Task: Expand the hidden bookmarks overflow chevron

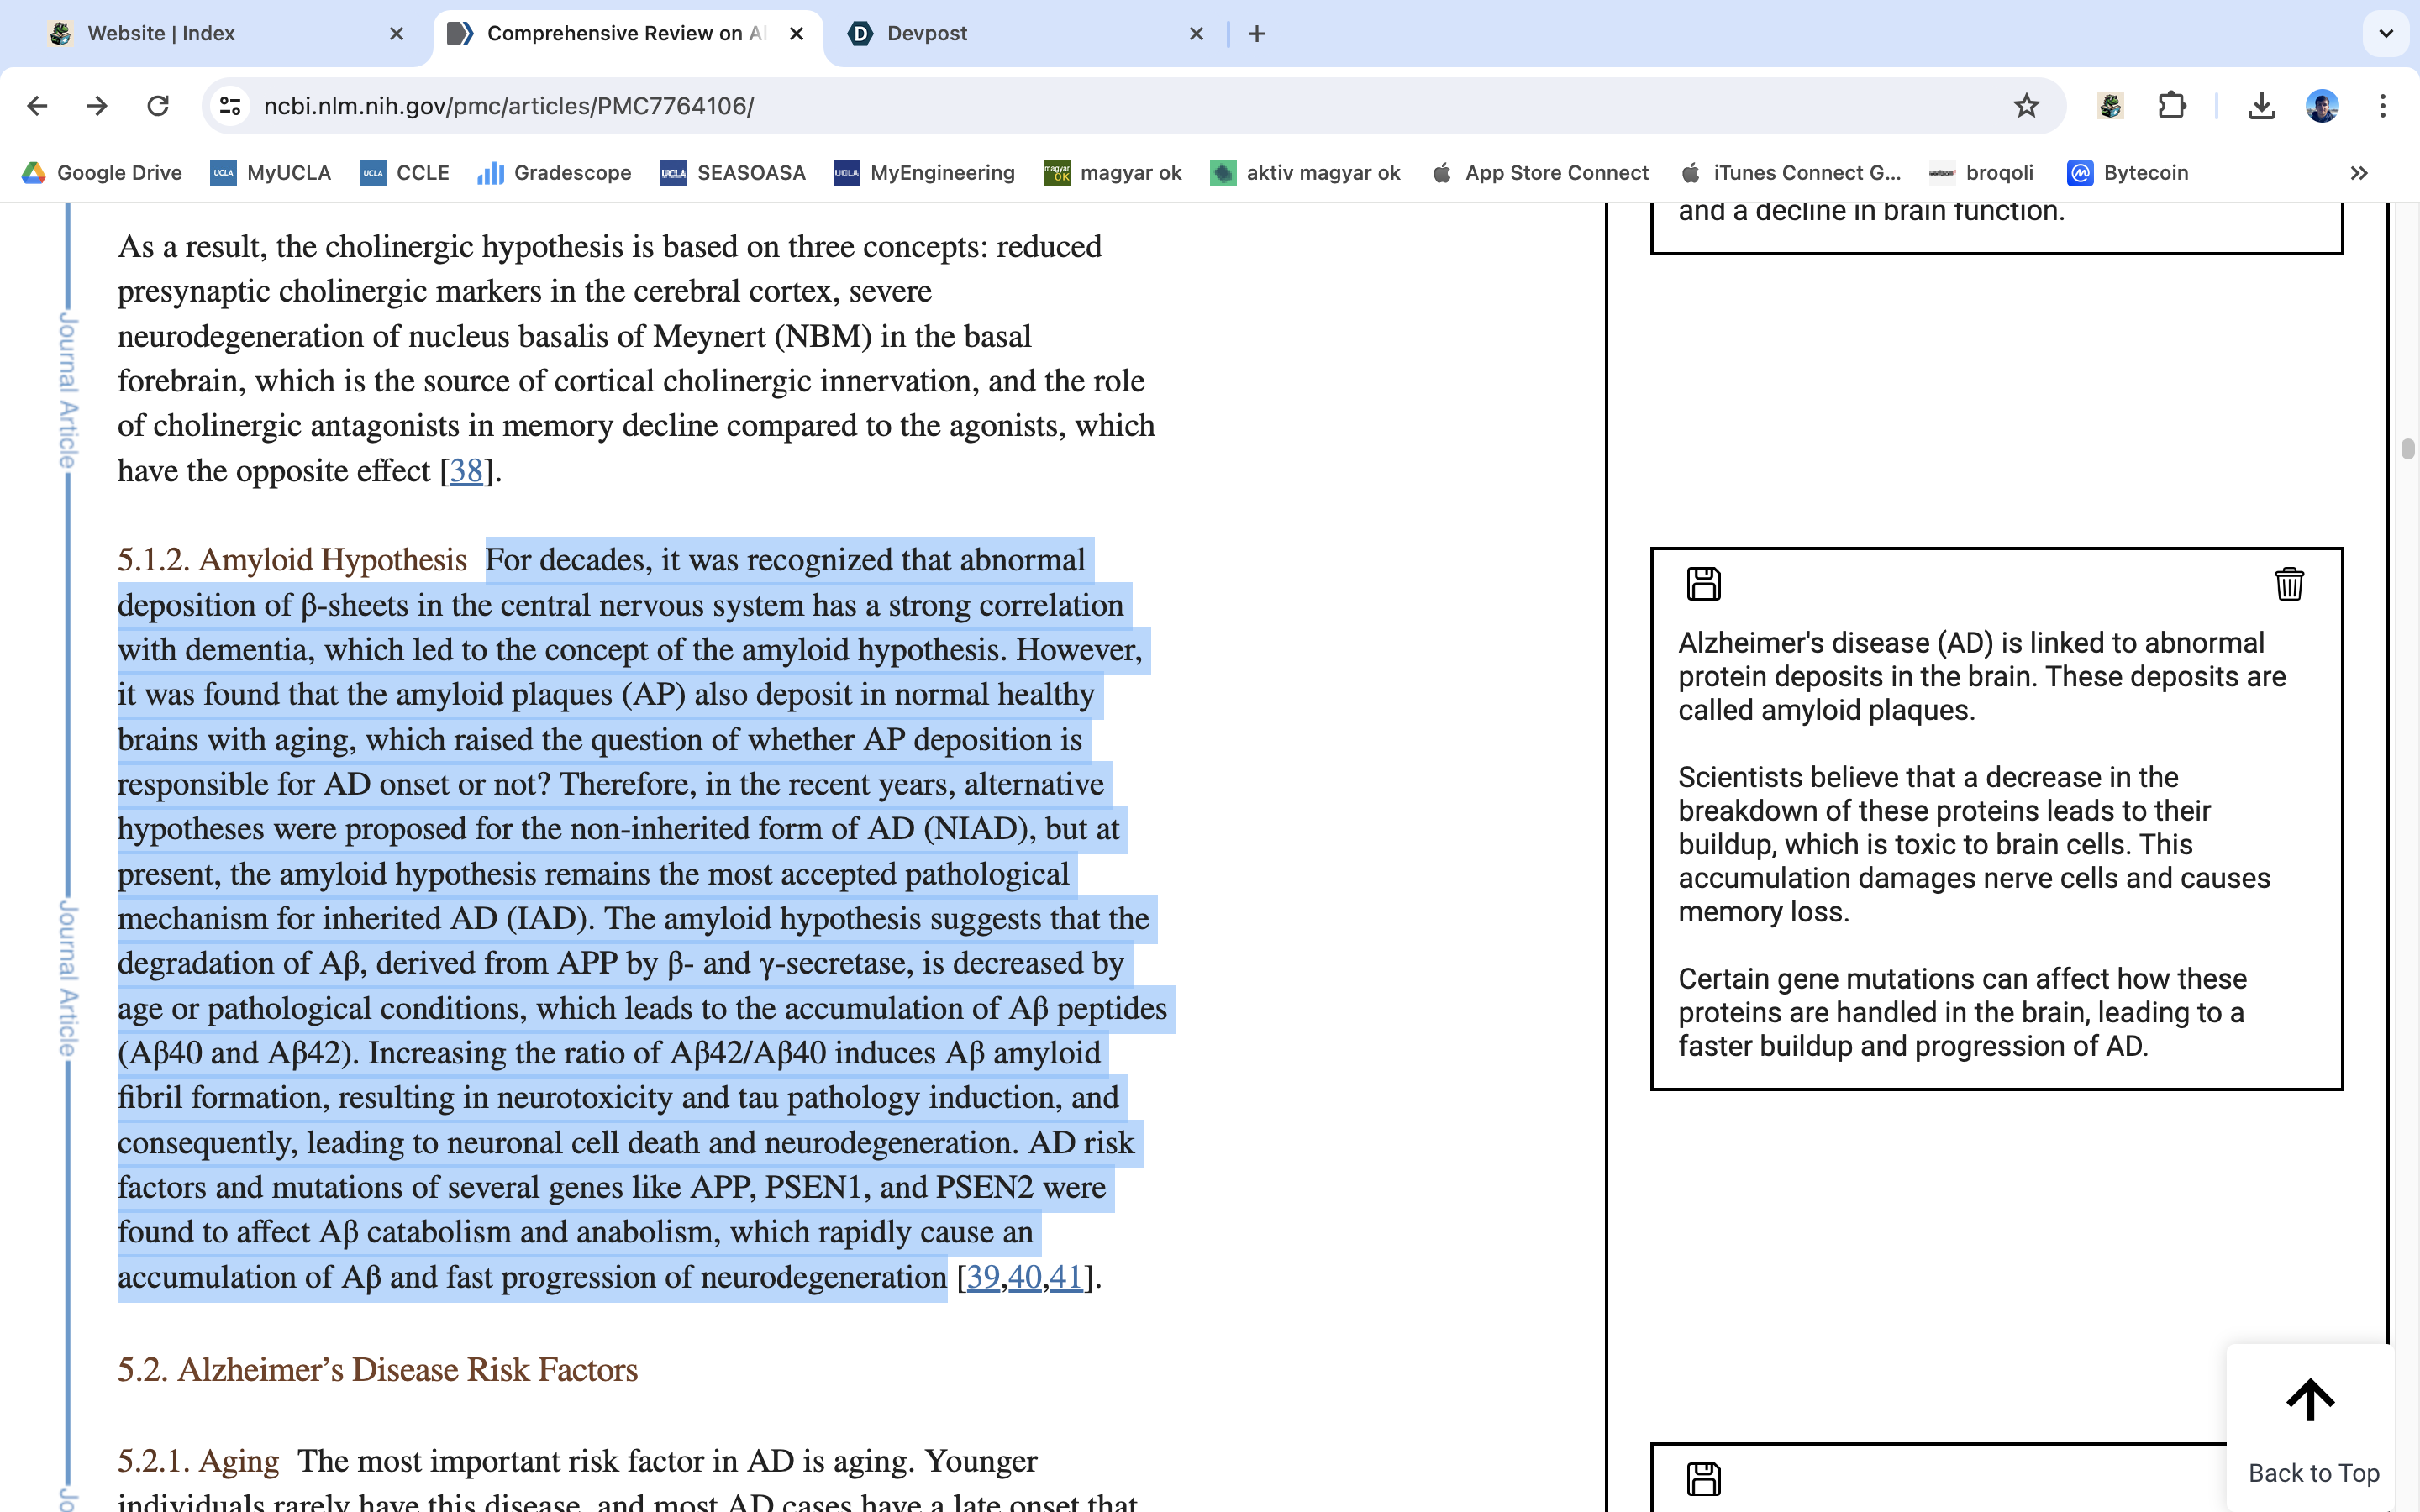Action: click(2358, 173)
